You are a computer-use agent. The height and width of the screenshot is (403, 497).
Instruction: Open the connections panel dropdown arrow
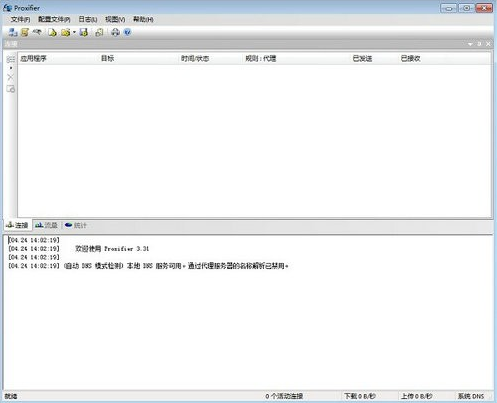pyautogui.click(x=470, y=44)
